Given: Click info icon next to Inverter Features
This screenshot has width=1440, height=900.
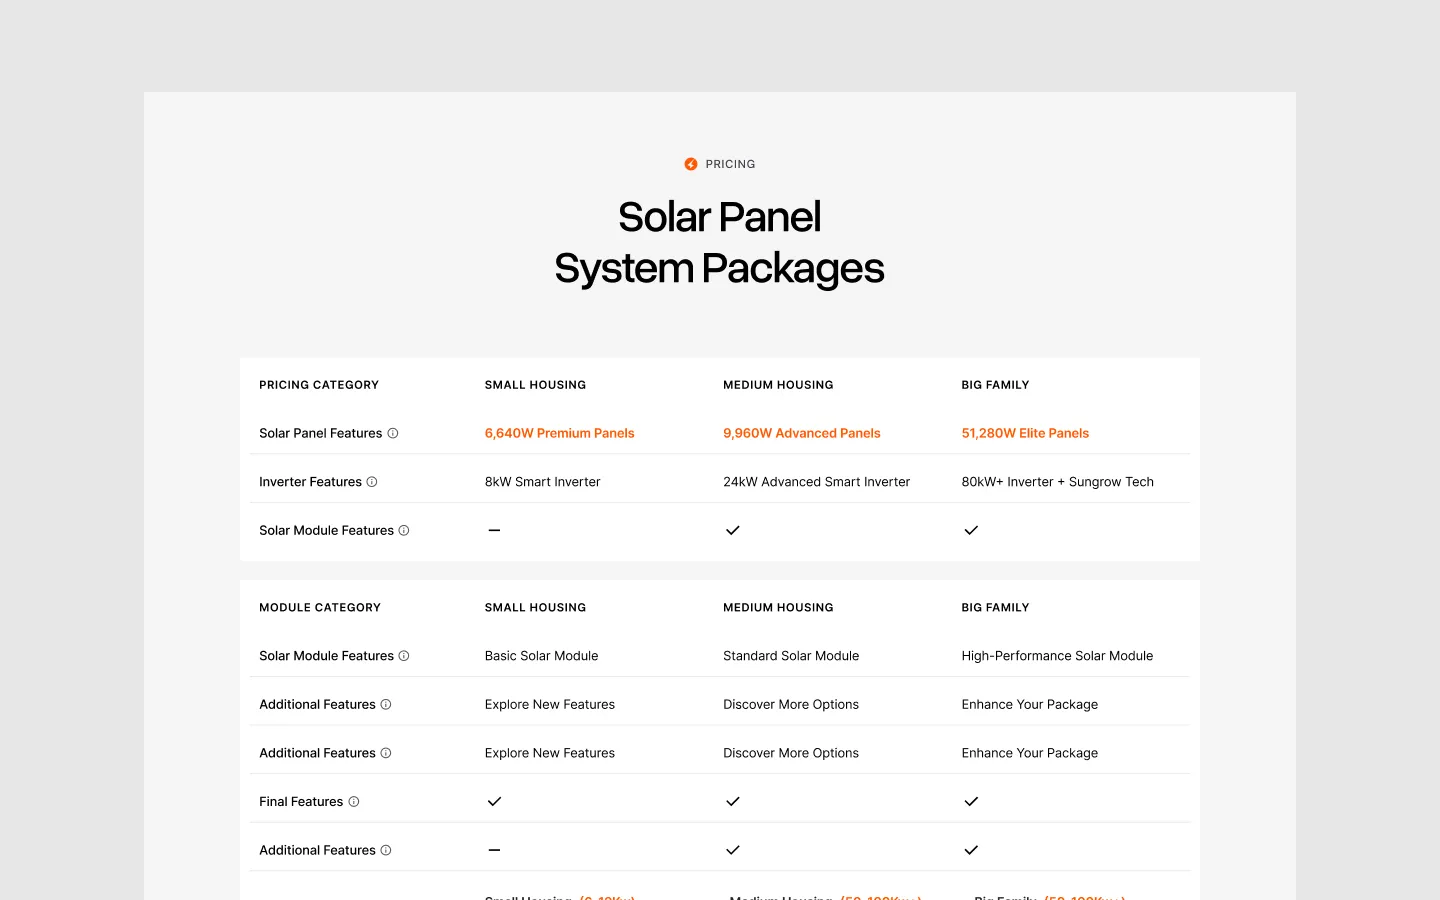Looking at the screenshot, I should (372, 482).
